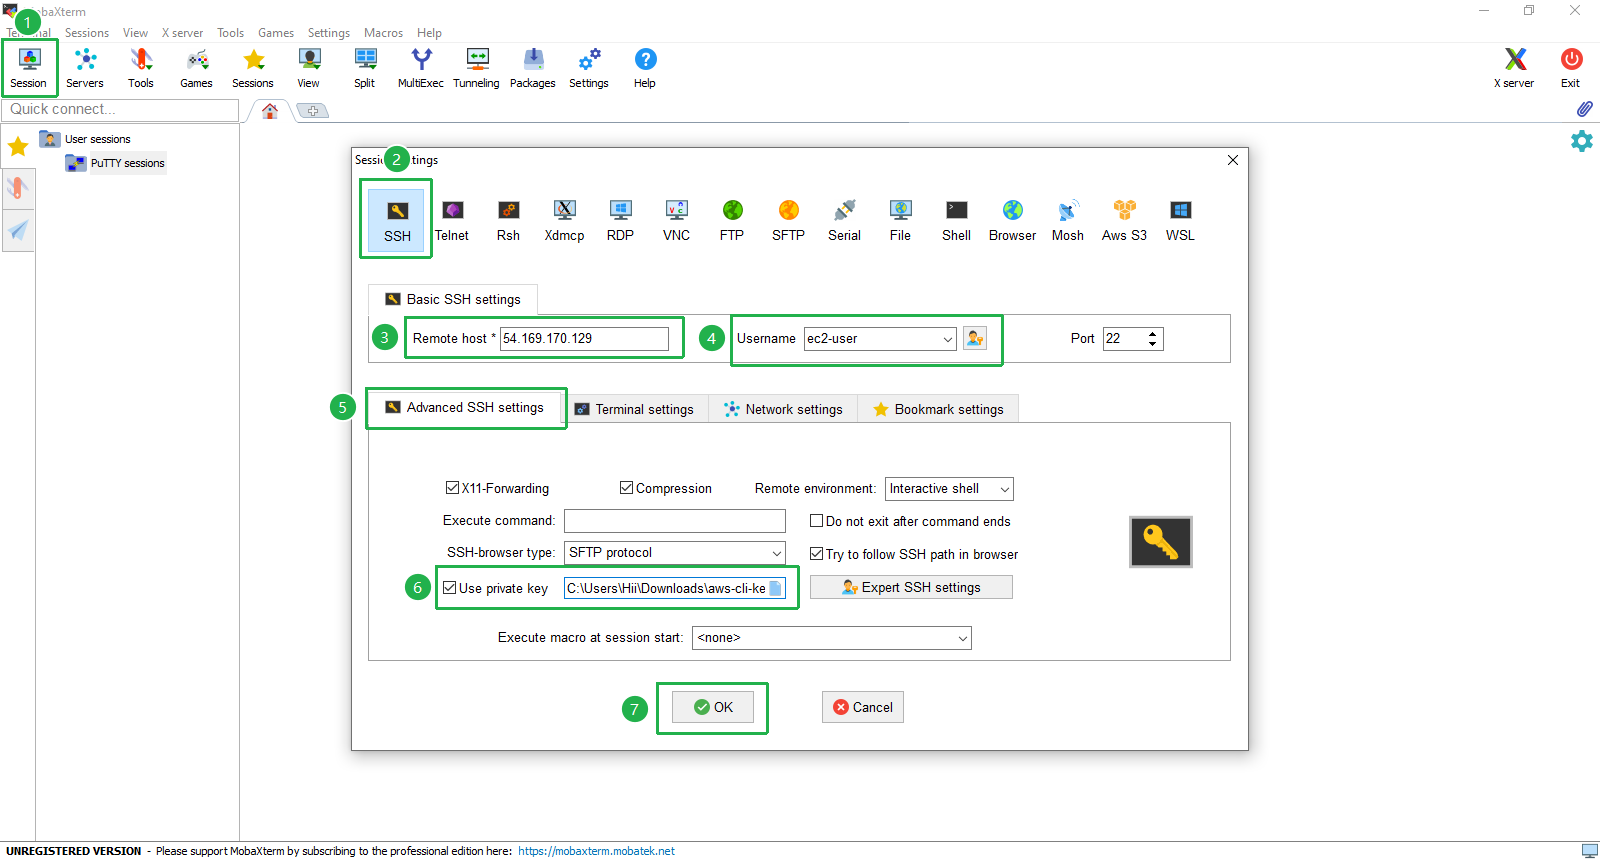Viewport: 1600px width, 860px height.
Task: Select the Rsh session type
Action: 509,221
